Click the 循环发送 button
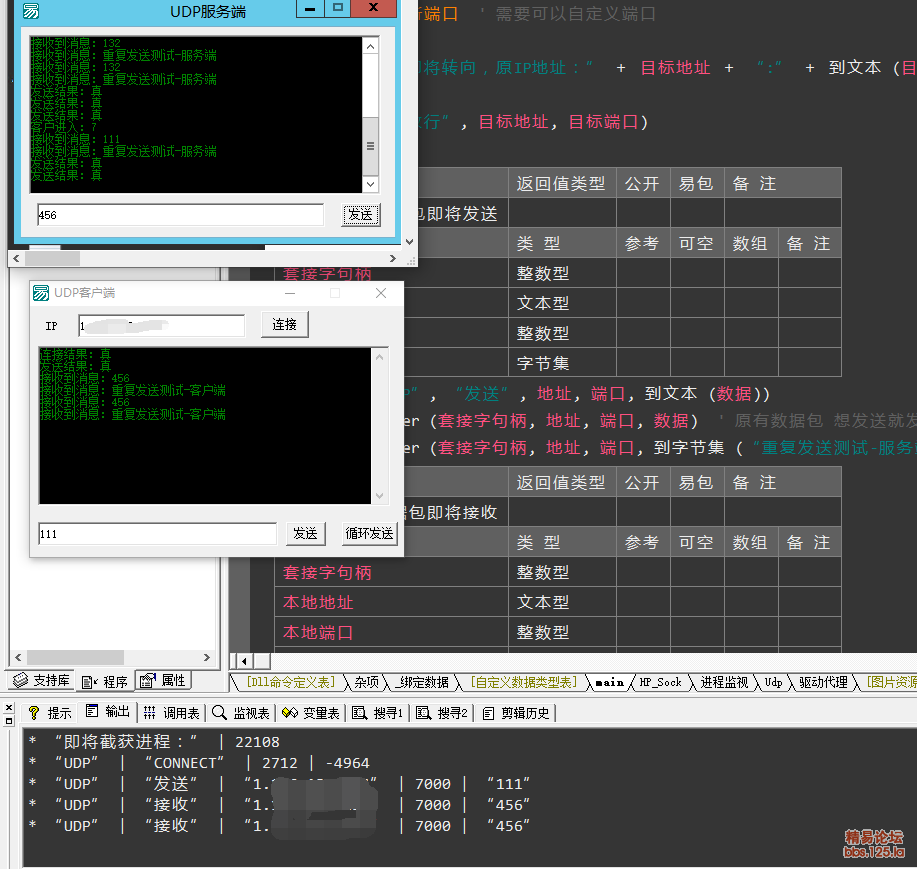 370,533
